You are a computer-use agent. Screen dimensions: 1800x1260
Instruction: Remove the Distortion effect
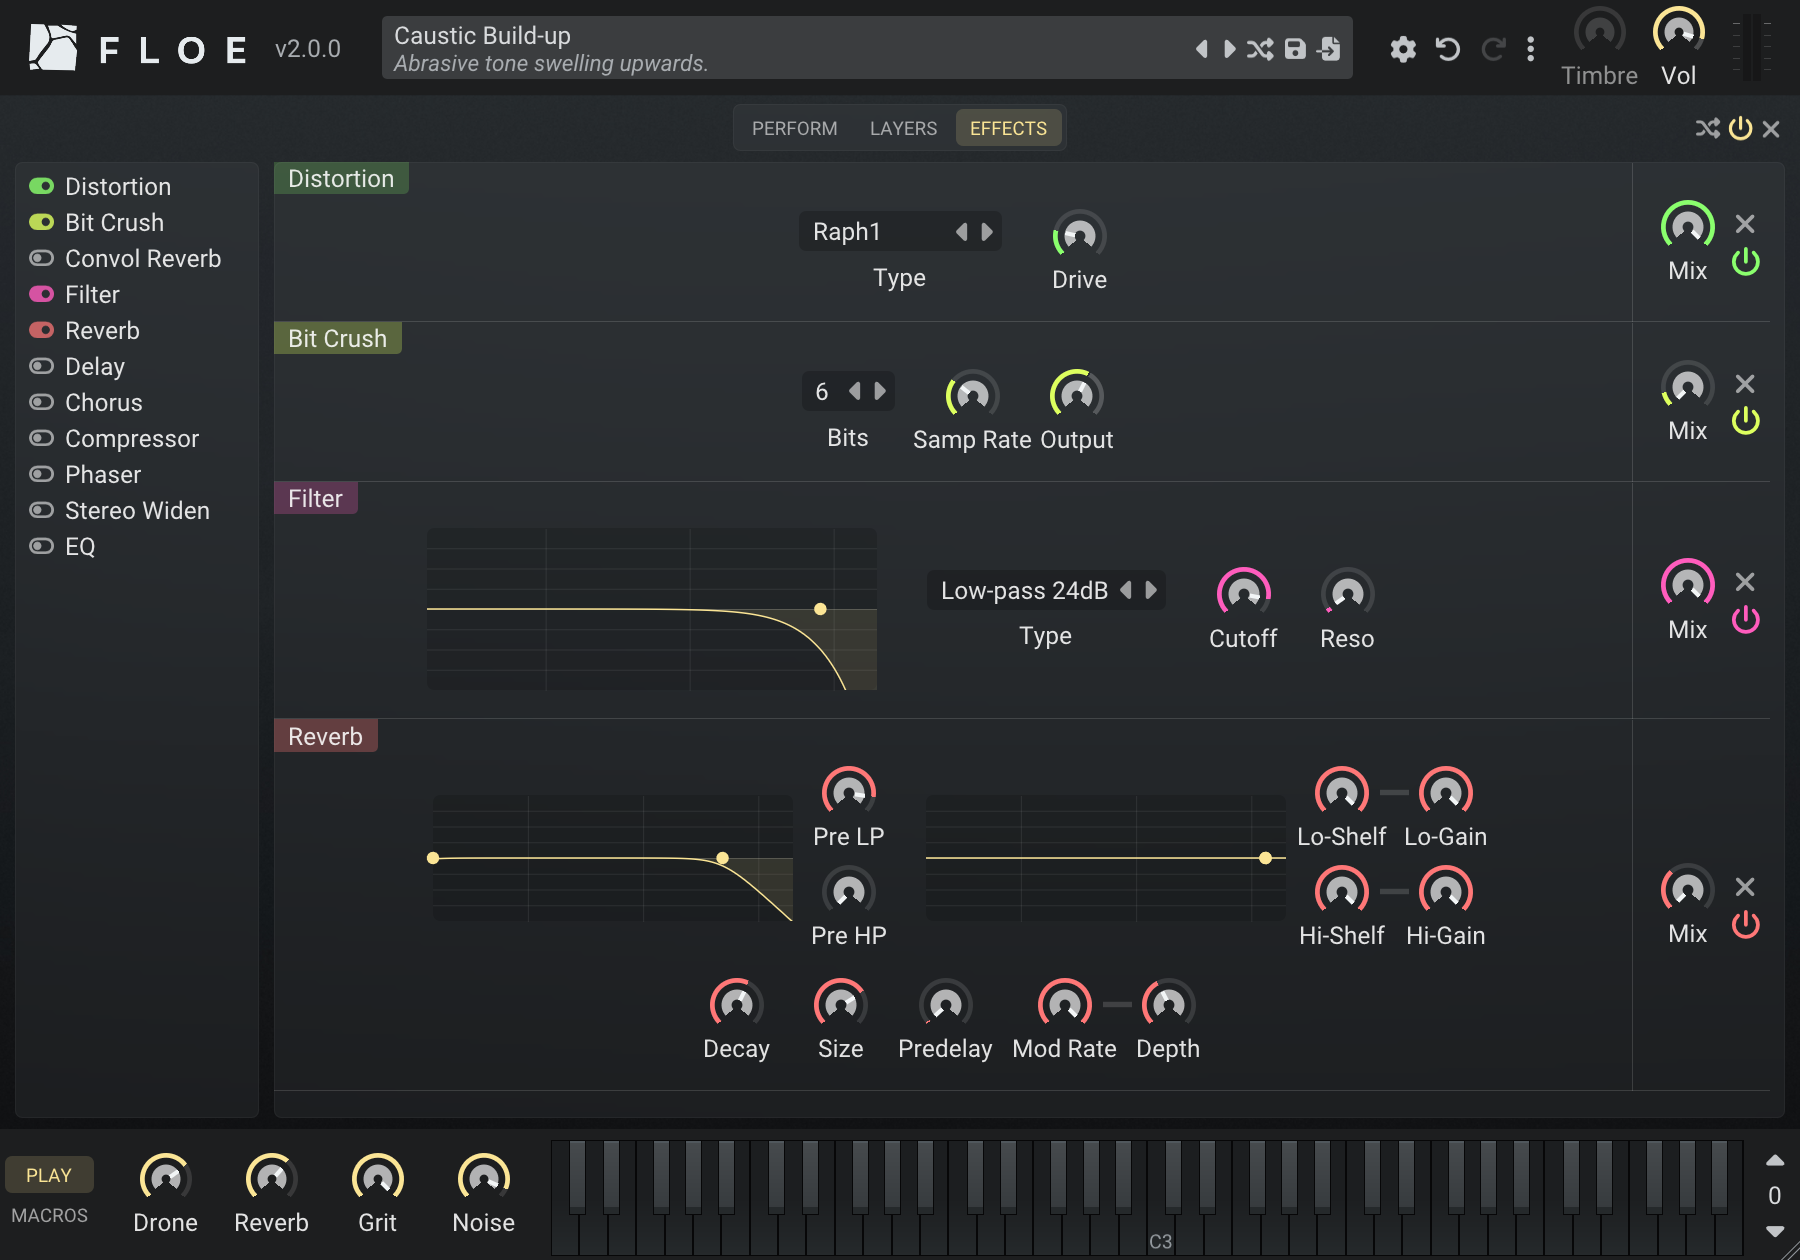click(1745, 224)
